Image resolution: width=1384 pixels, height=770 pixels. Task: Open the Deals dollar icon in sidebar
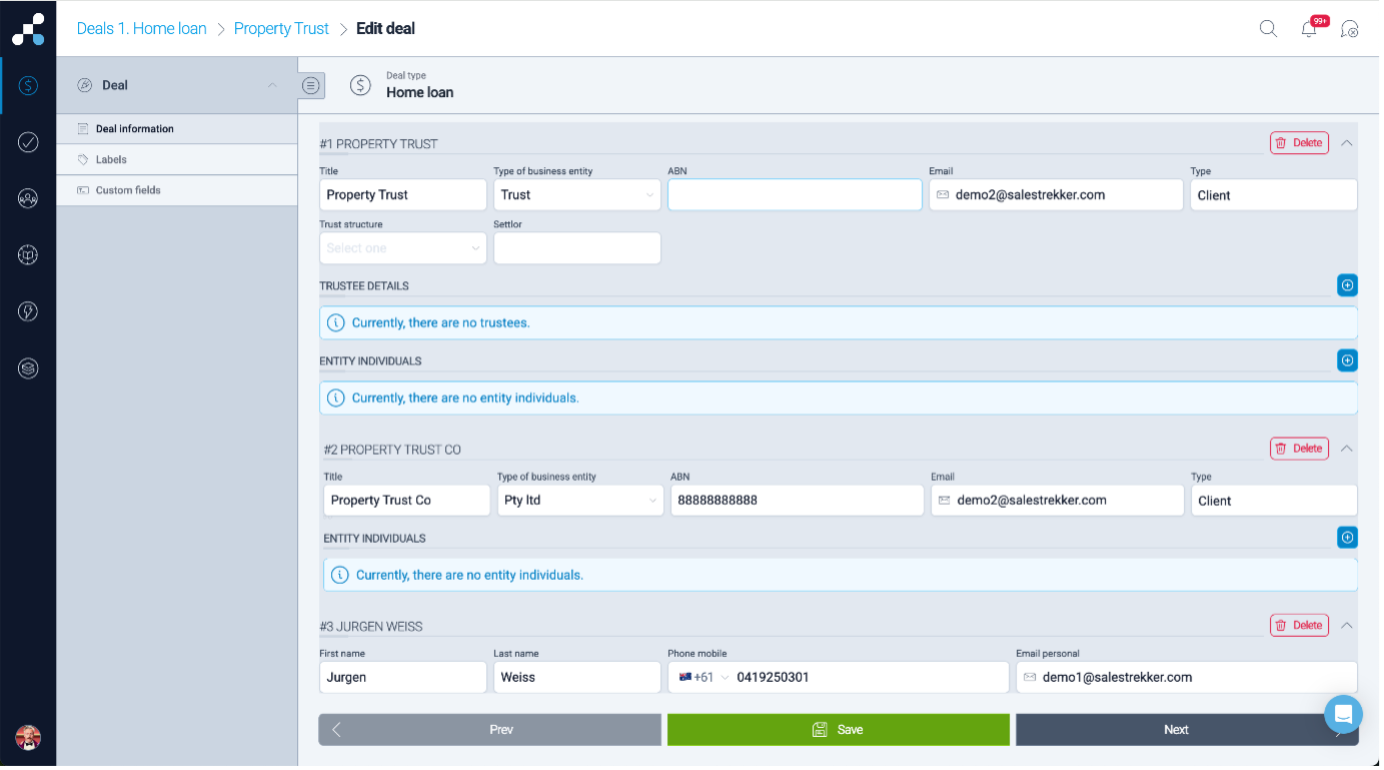click(28, 85)
